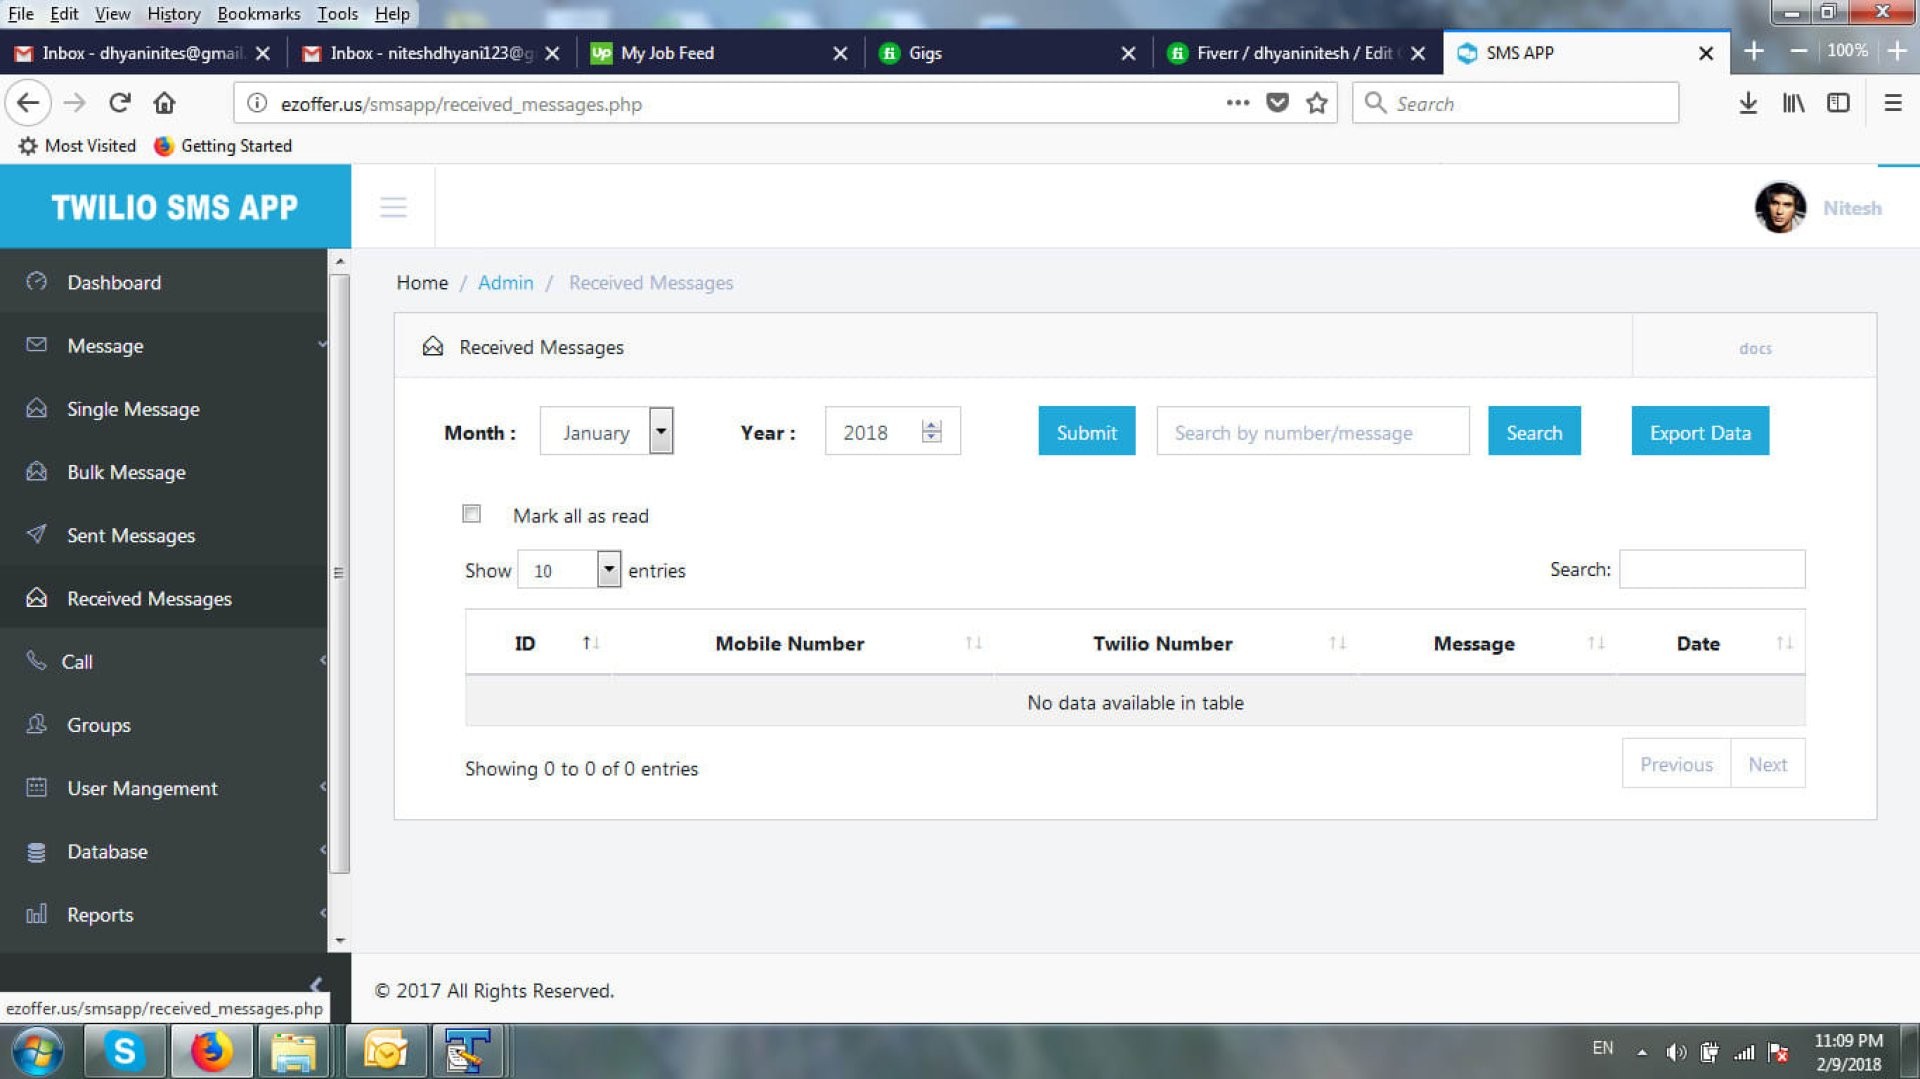The image size is (1920, 1079).
Task: Open Firefox from the Windows taskbar
Action: point(211,1051)
